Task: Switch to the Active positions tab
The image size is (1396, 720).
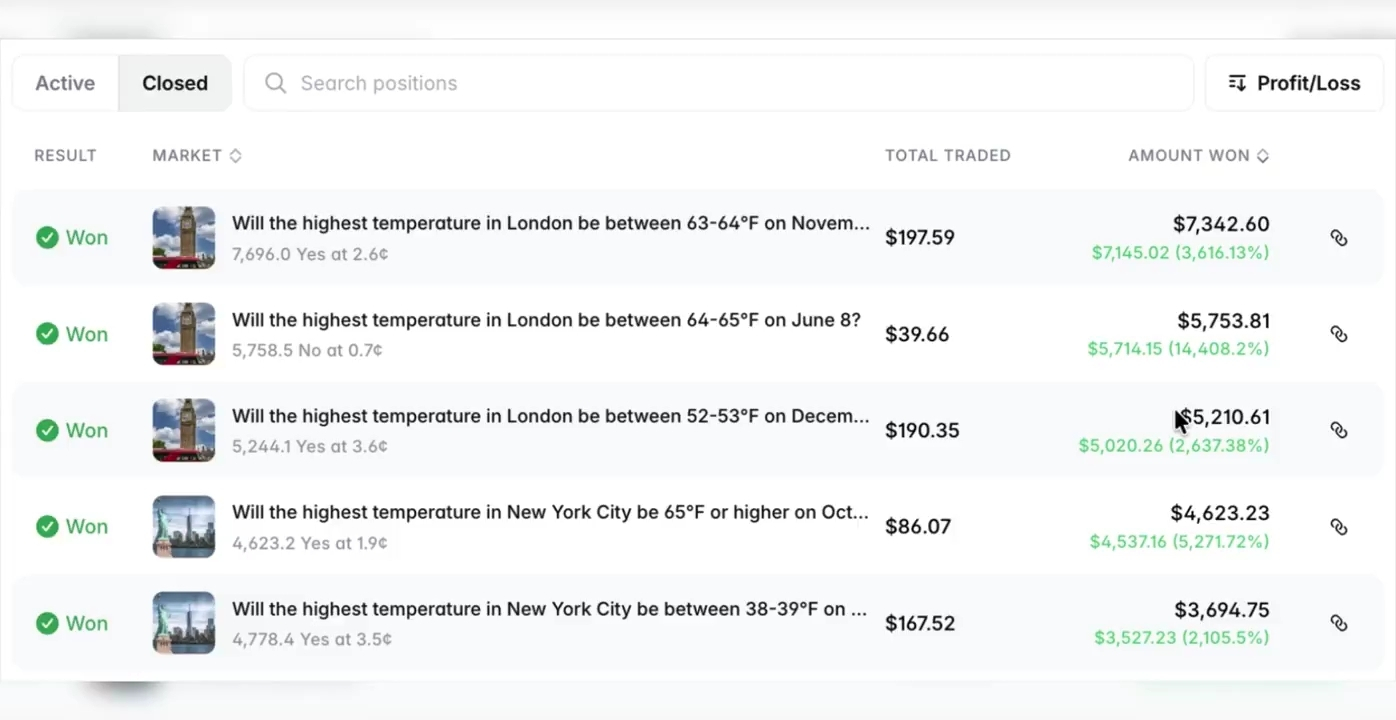Action: pyautogui.click(x=65, y=83)
